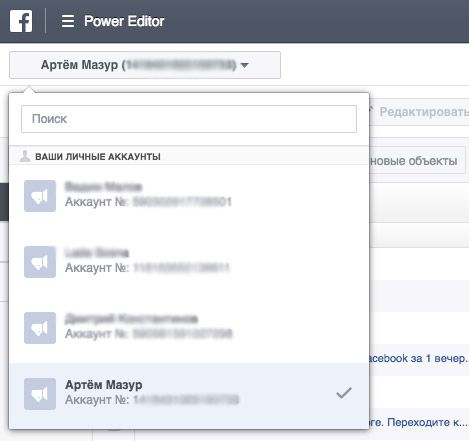
Task: Open the link ending with 'за 1 вечер.'
Action: [x=417, y=359]
